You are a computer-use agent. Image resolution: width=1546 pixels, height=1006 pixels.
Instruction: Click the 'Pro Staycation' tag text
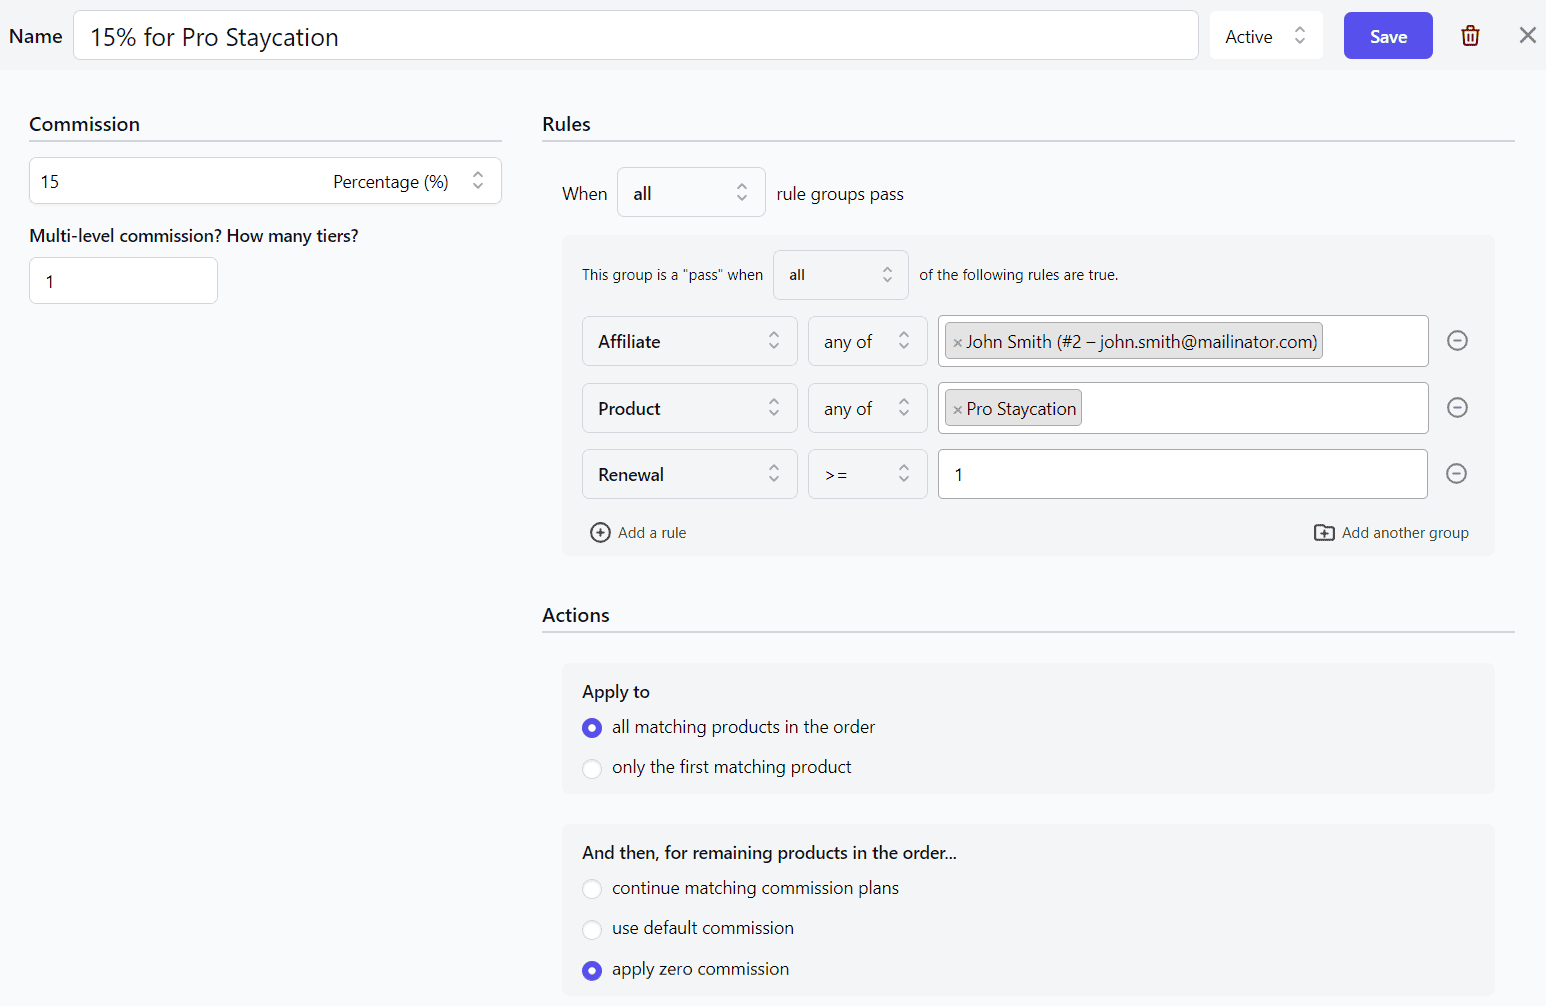click(1021, 409)
